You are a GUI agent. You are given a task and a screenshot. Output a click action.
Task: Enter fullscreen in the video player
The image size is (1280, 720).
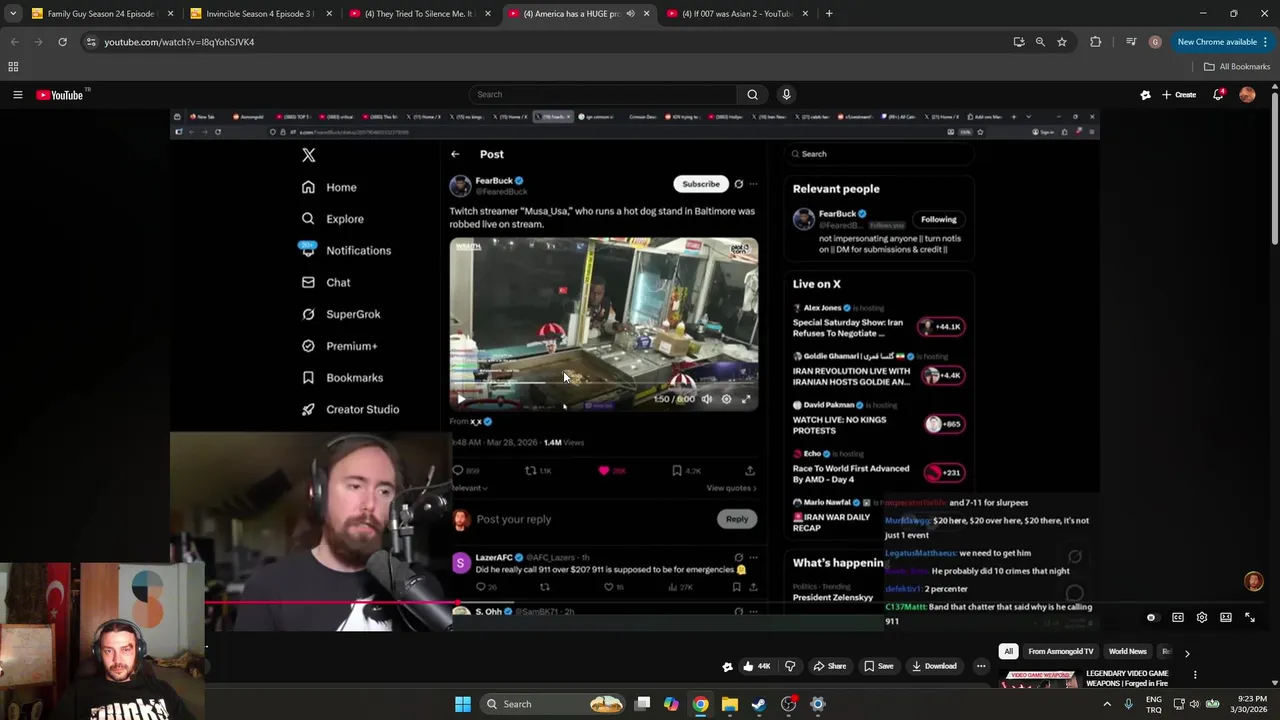click(x=1250, y=618)
